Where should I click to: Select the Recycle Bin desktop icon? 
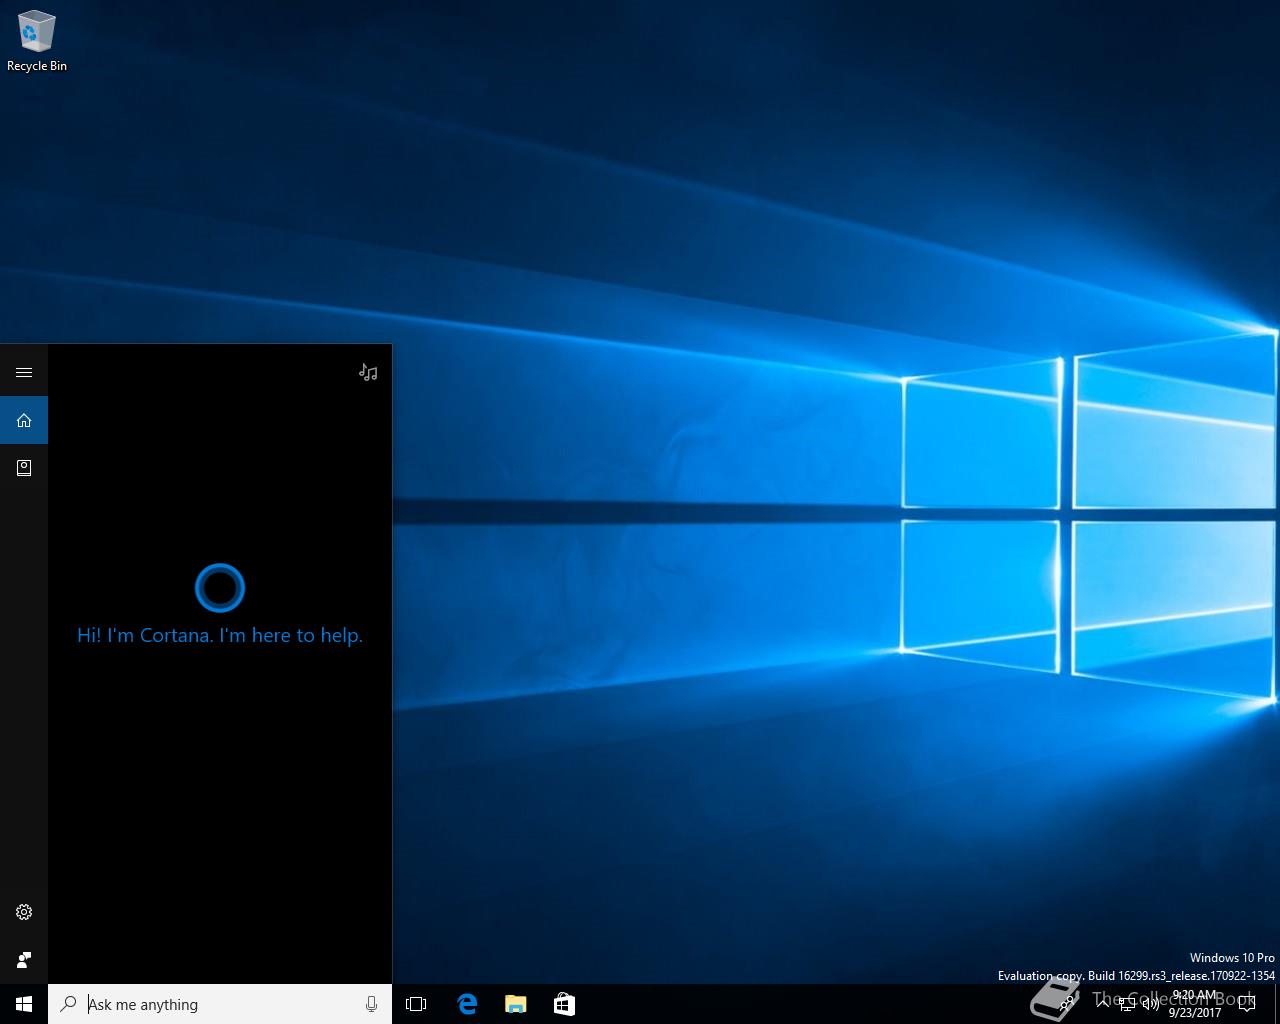pyautogui.click(x=37, y=42)
